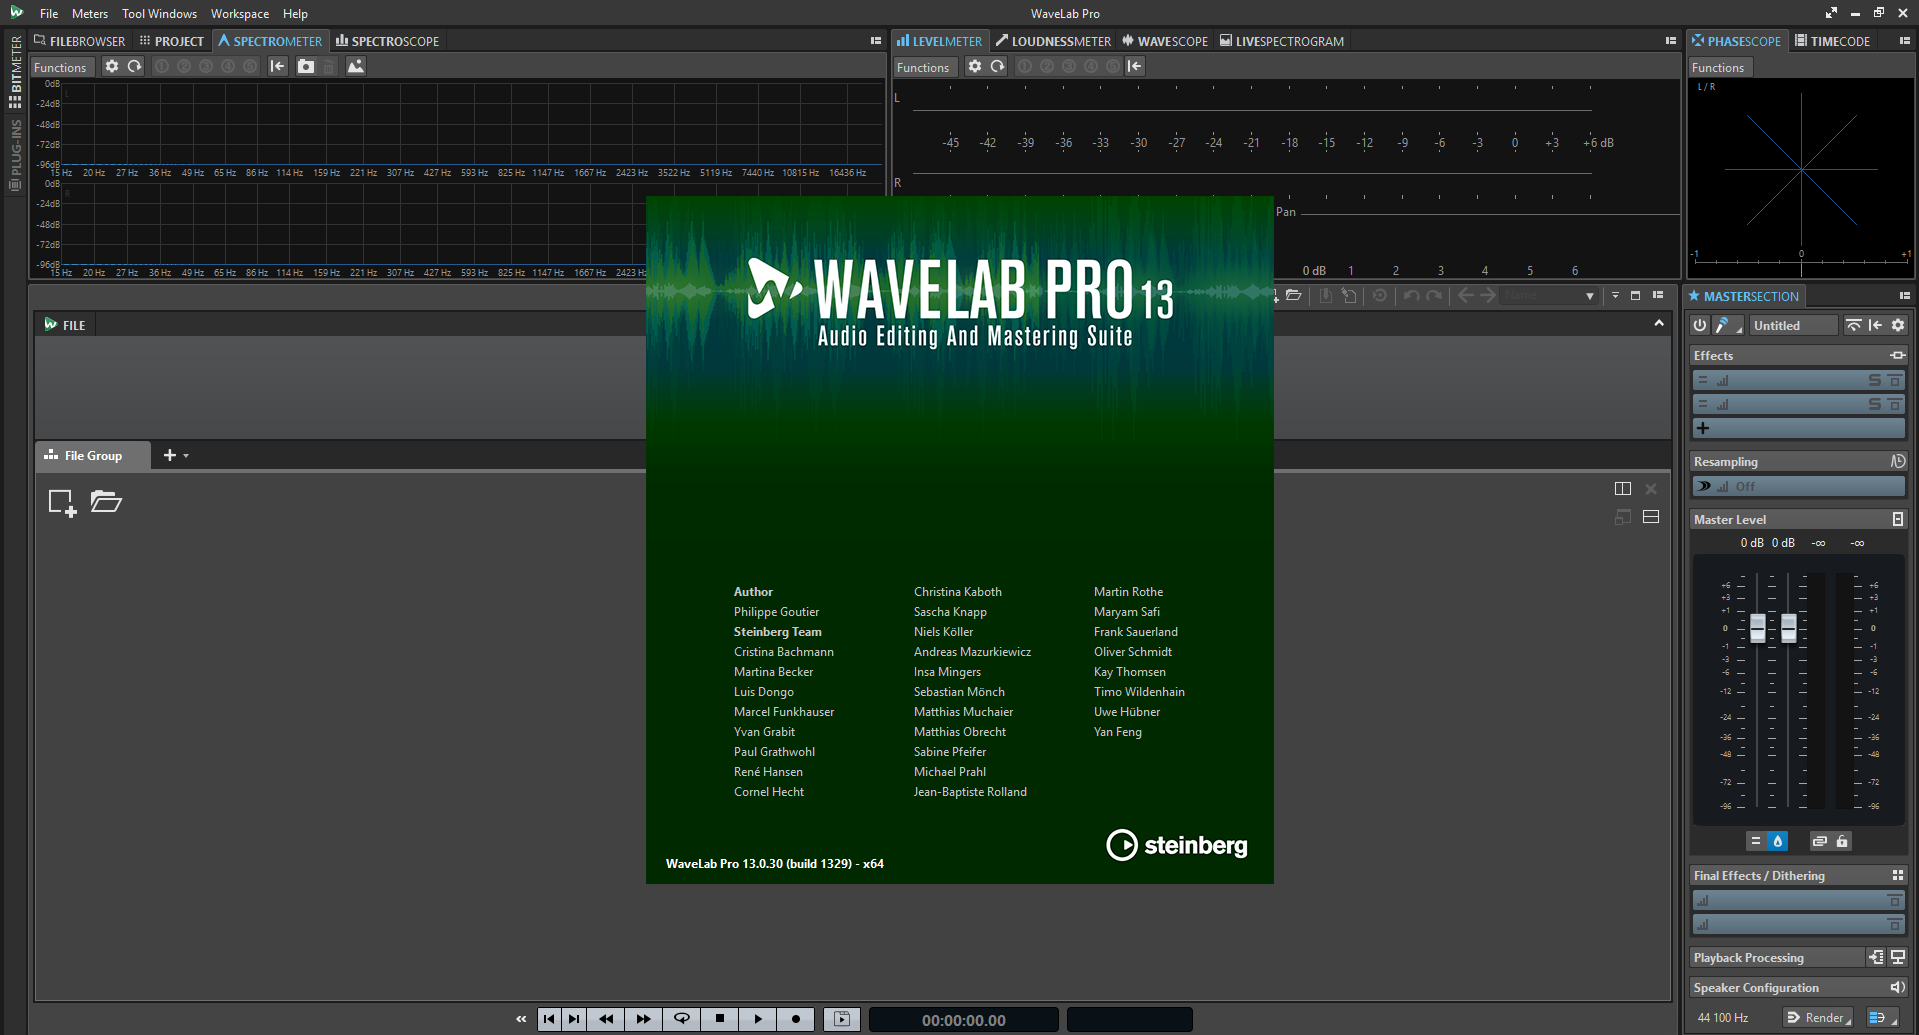The width and height of the screenshot is (1919, 1035).
Task: Solo the first effect slot
Action: click(x=1875, y=380)
